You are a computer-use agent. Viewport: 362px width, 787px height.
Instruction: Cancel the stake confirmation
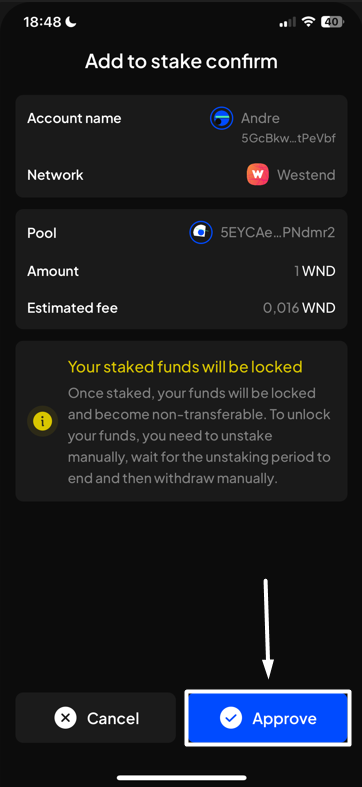[x=95, y=718]
